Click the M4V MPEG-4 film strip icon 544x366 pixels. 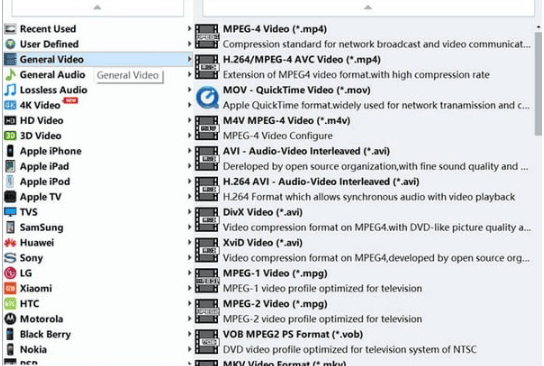tap(207, 128)
